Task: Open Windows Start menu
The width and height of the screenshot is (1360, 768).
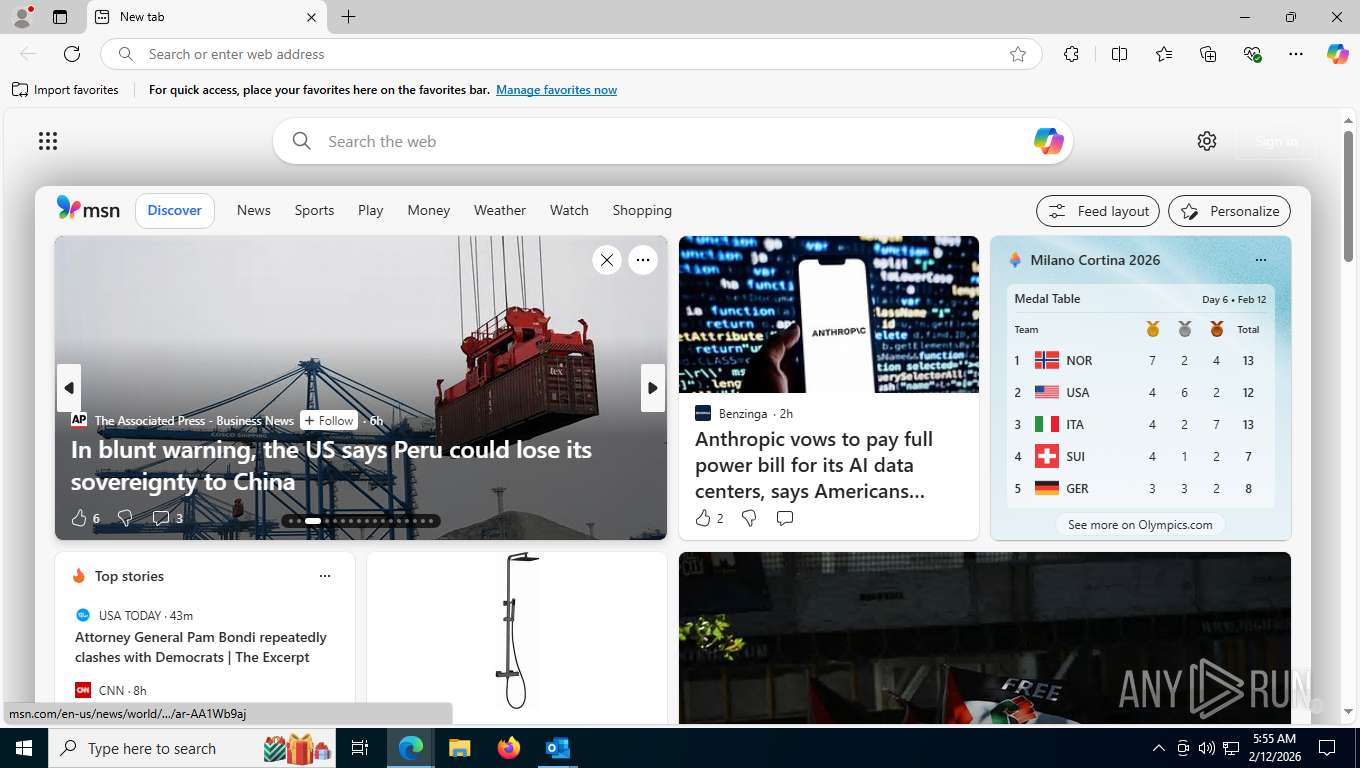Action: coord(23,748)
